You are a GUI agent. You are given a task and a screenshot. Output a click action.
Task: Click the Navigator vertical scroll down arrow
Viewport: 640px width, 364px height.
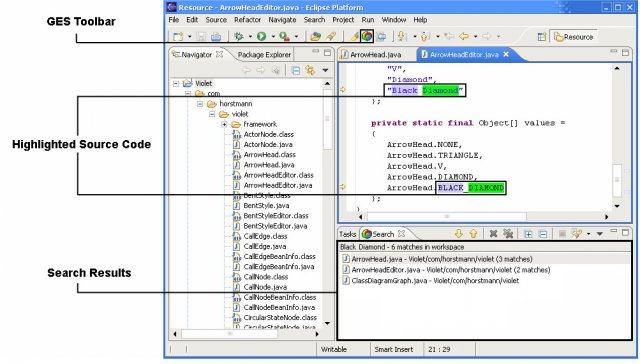[x=327, y=323]
